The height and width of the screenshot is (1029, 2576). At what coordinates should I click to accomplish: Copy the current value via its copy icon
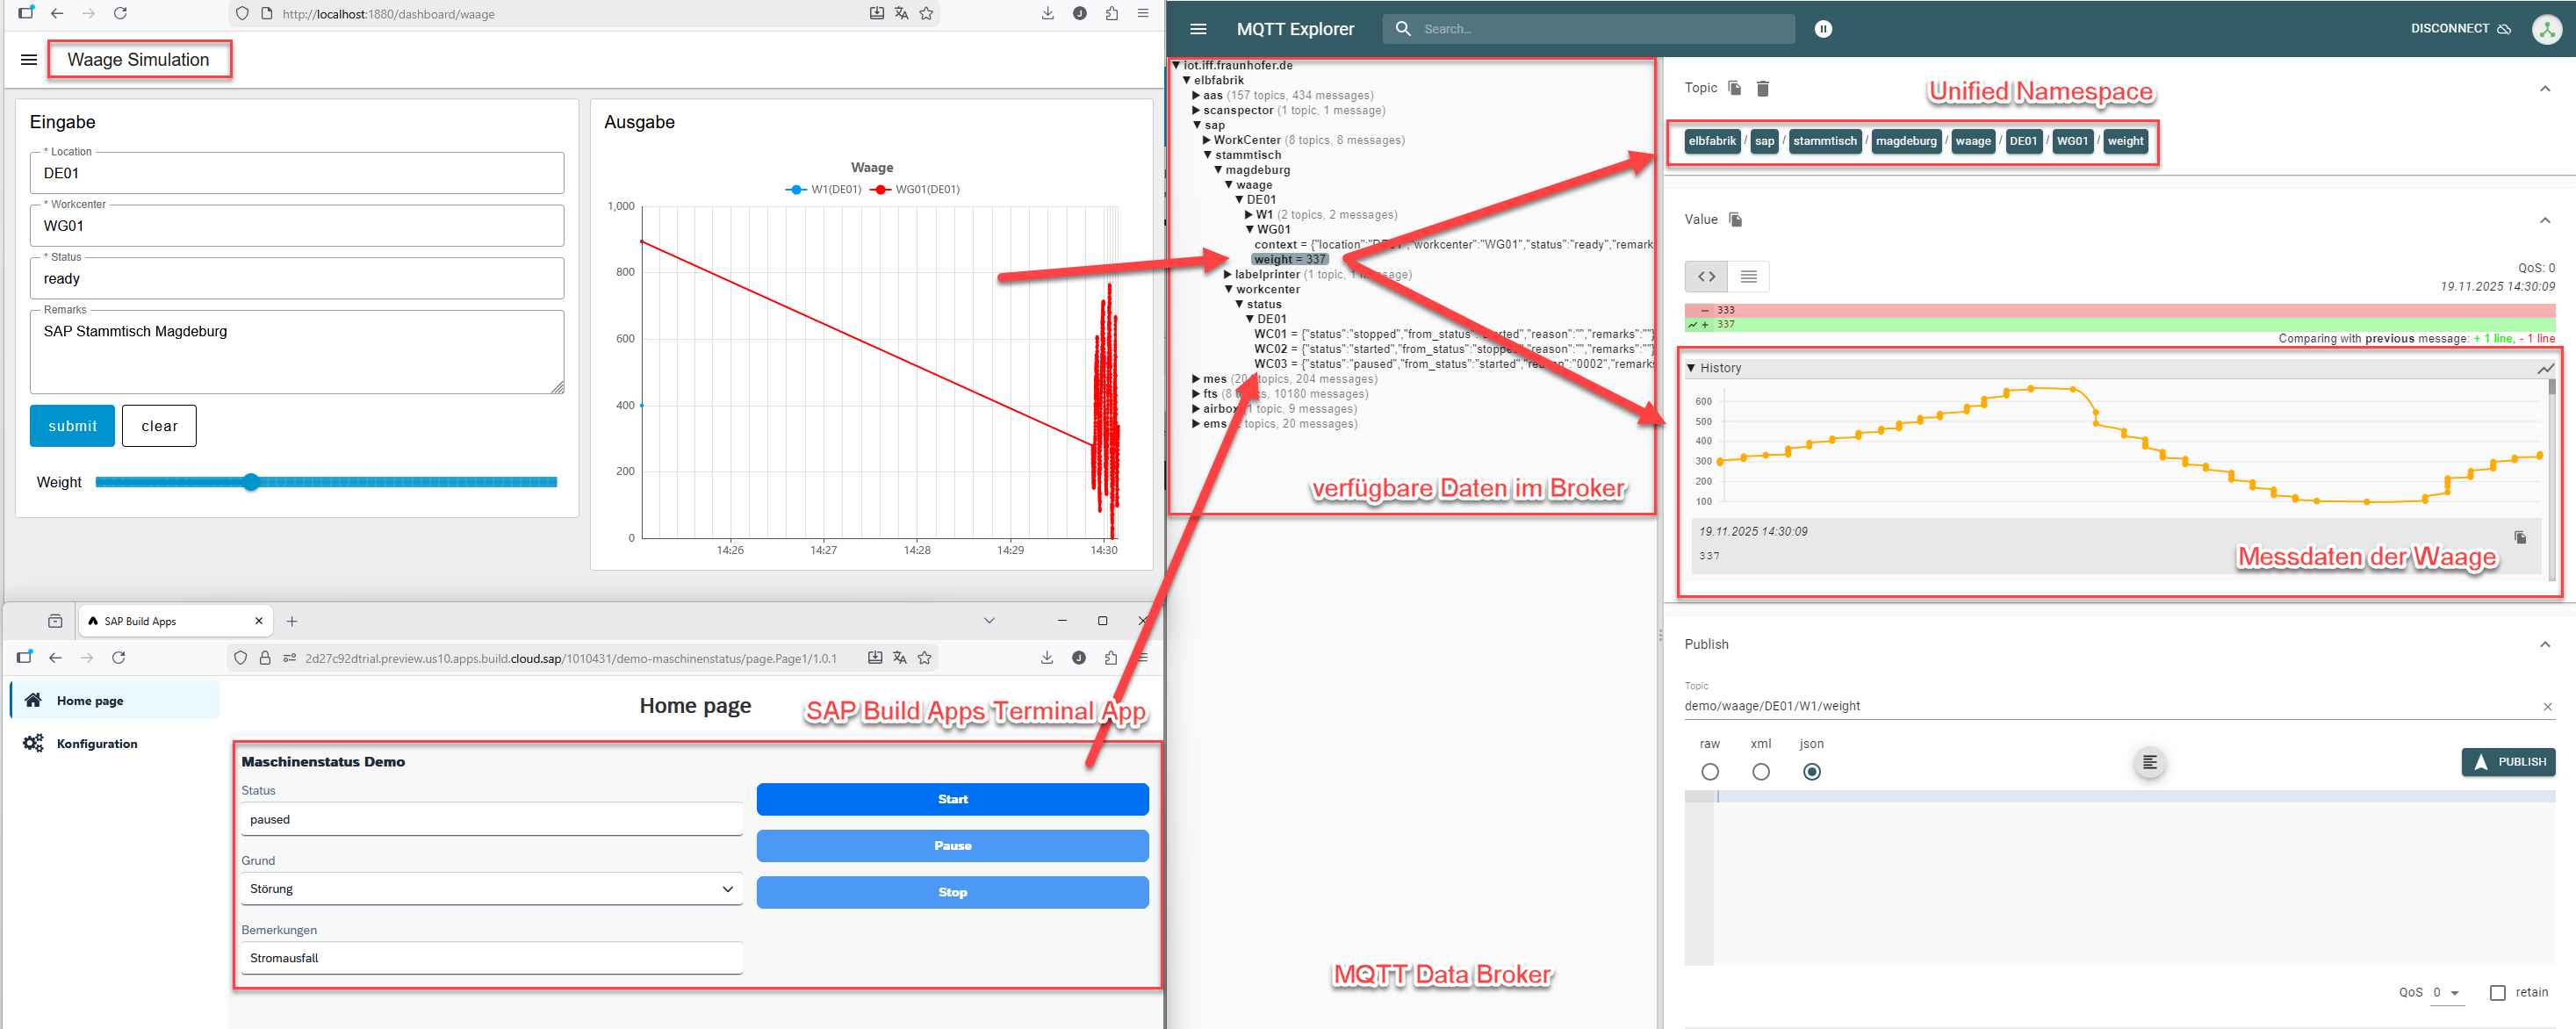pyautogui.click(x=1736, y=219)
